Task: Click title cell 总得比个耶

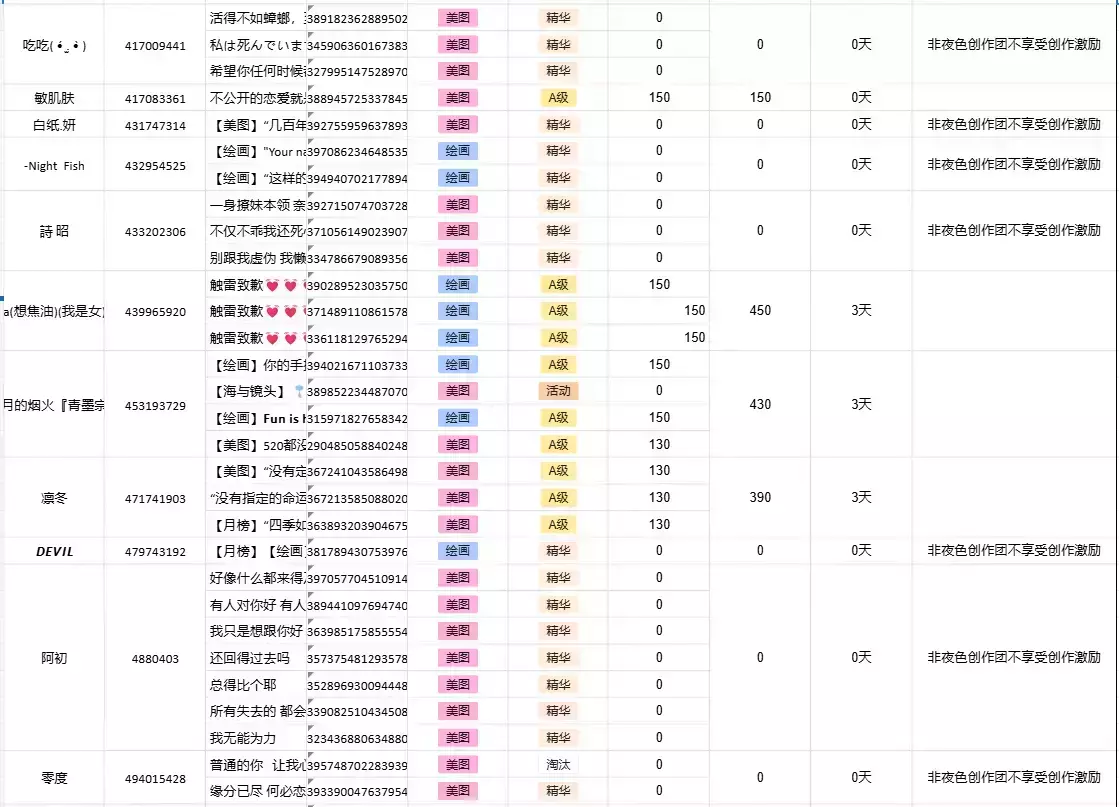Action: (x=256, y=685)
